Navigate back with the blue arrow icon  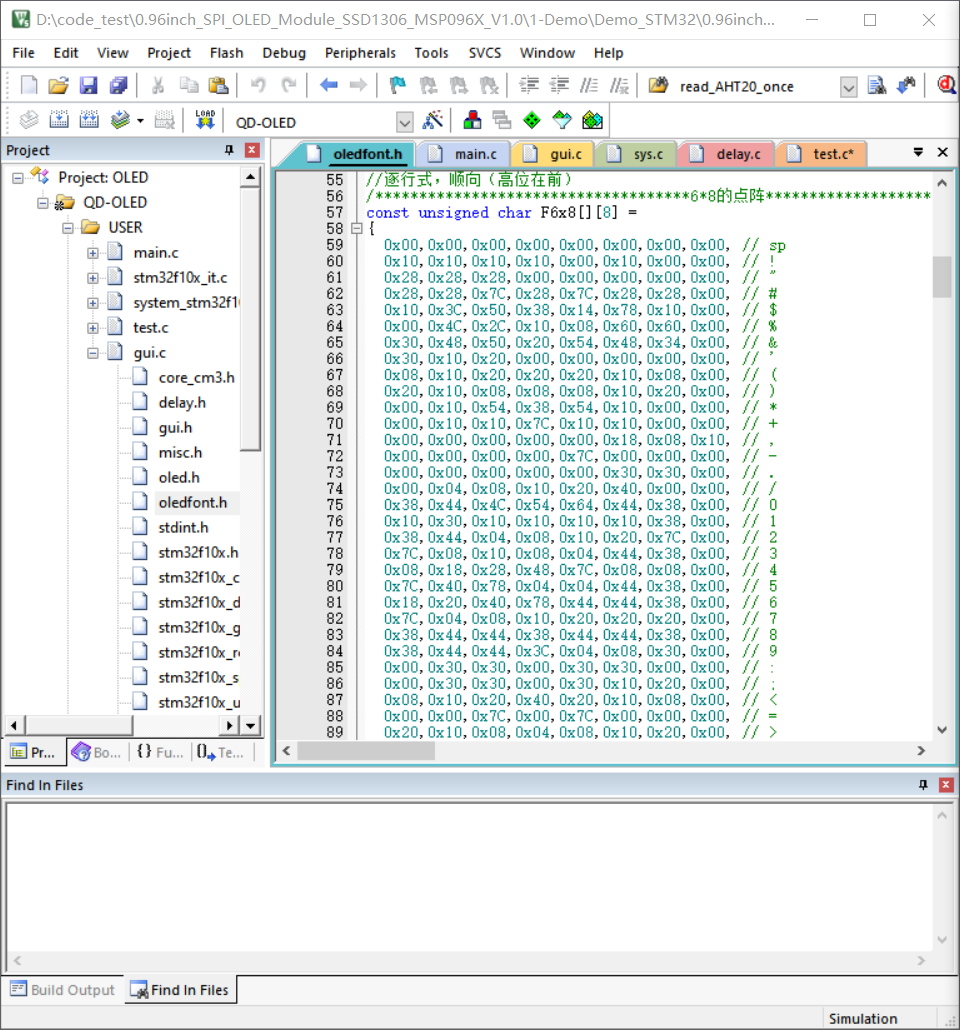(329, 85)
